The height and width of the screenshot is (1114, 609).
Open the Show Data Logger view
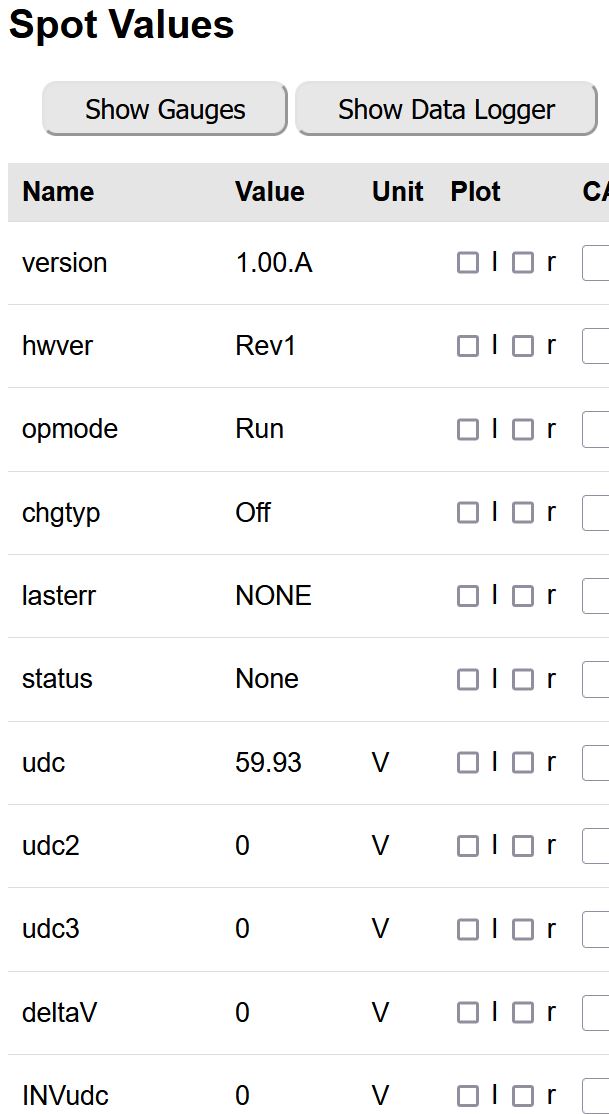tap(446, 109)
